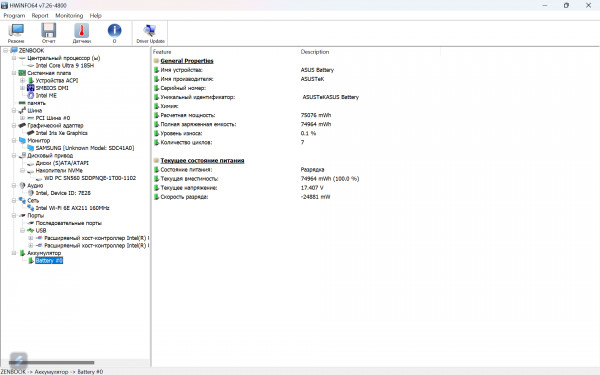Viewport: 600px width, 375px height.
Task: Collapse the Аккумулятор node
Action: 14,253
